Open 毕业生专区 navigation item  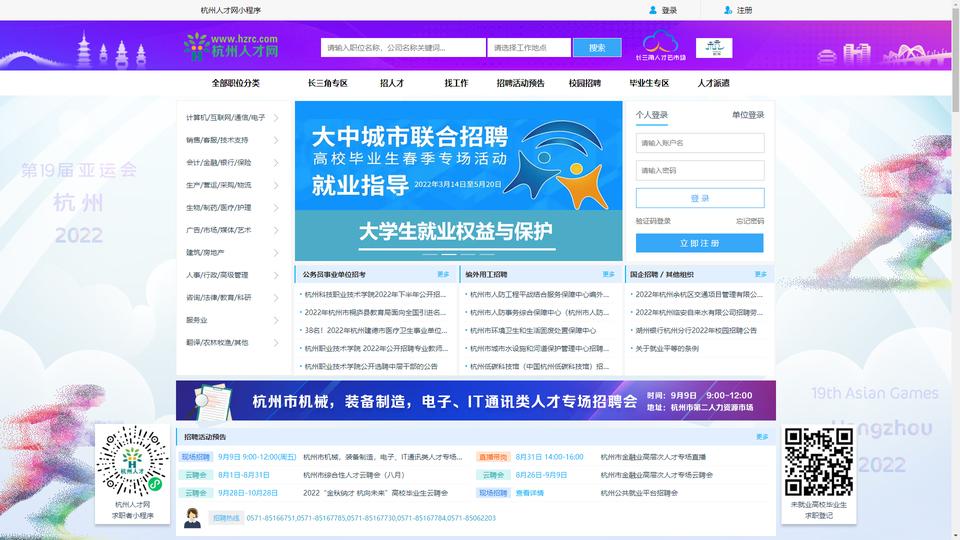(649, 83)
